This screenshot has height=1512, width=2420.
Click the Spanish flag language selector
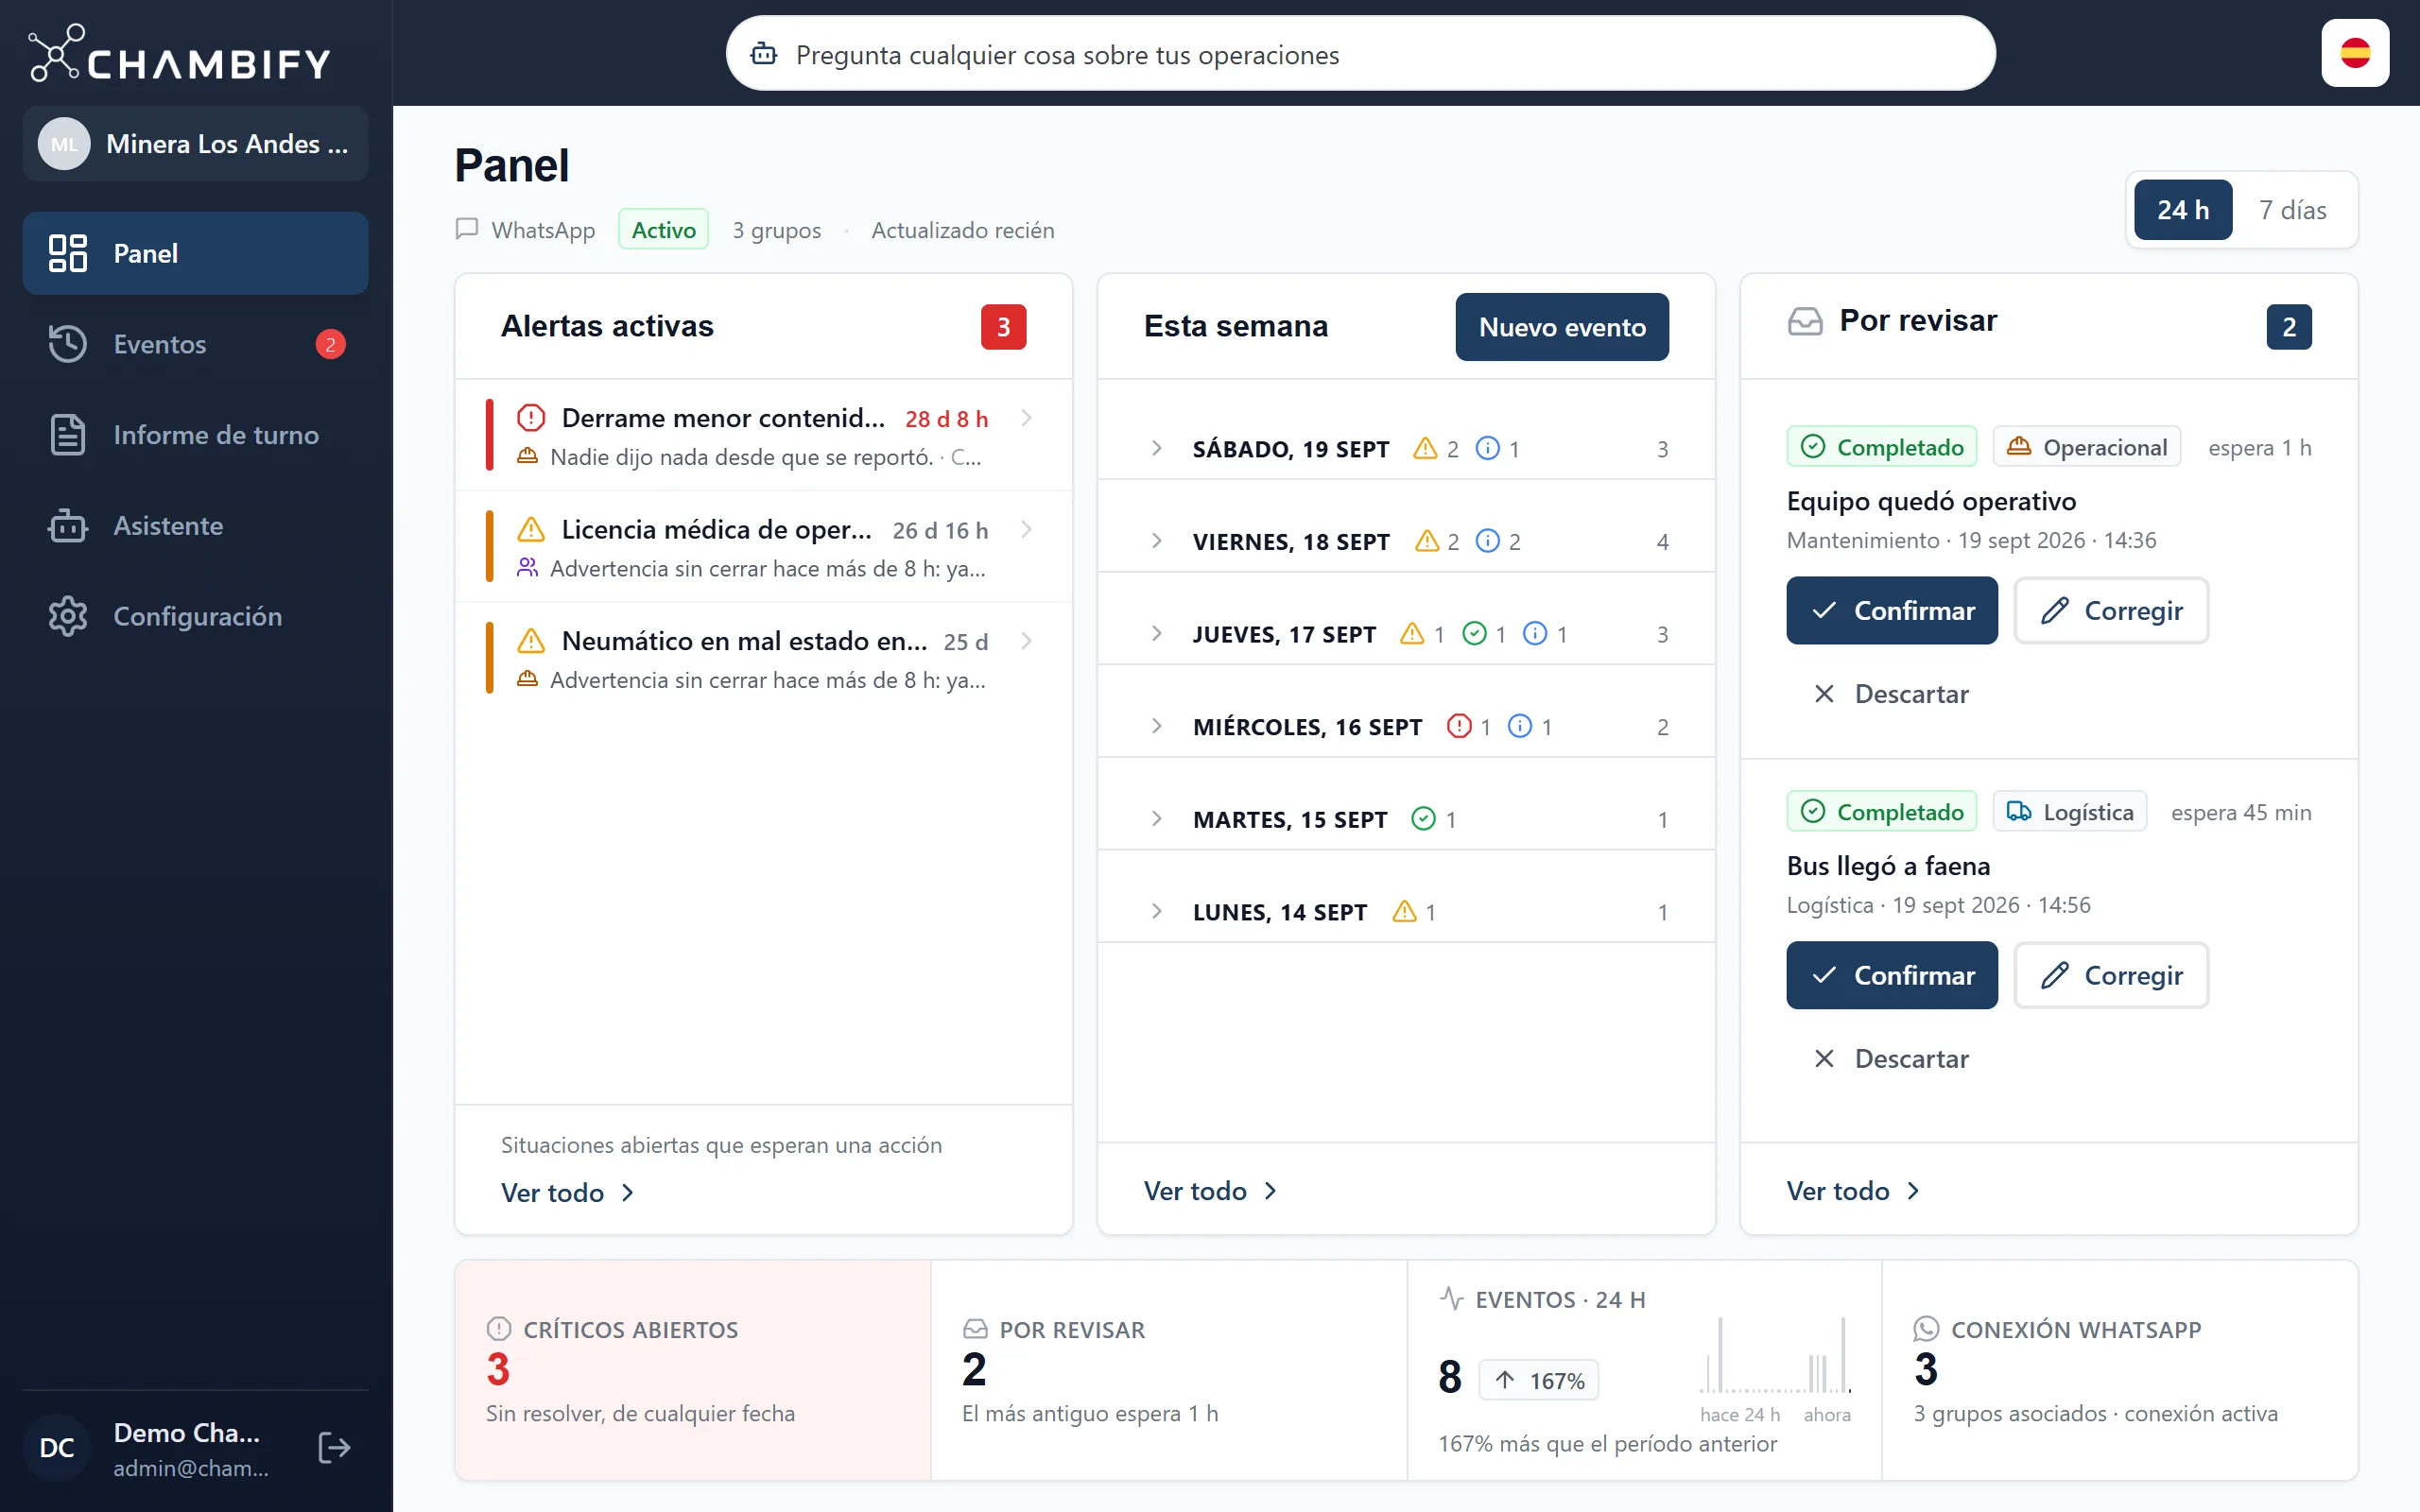(2355, 53)
